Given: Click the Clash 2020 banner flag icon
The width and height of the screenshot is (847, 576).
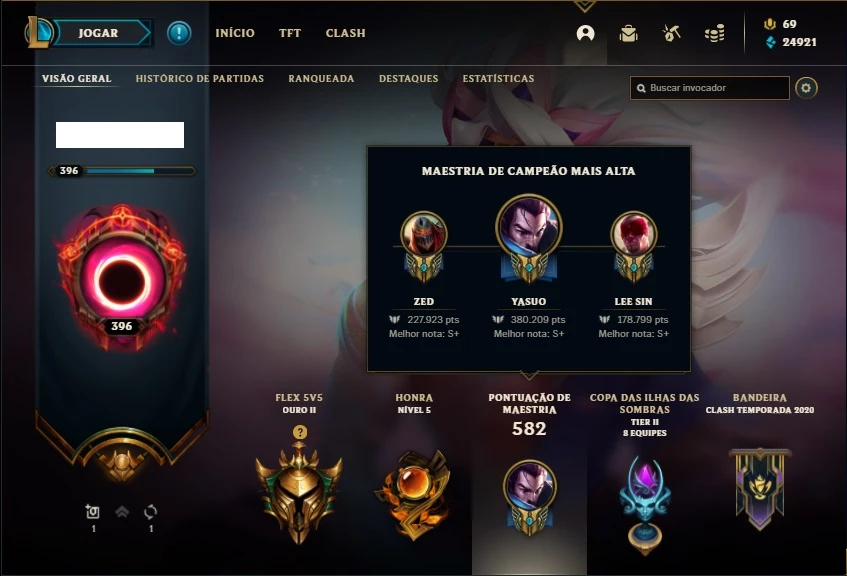Looking at the screenshot, I should tap(759, 488).
